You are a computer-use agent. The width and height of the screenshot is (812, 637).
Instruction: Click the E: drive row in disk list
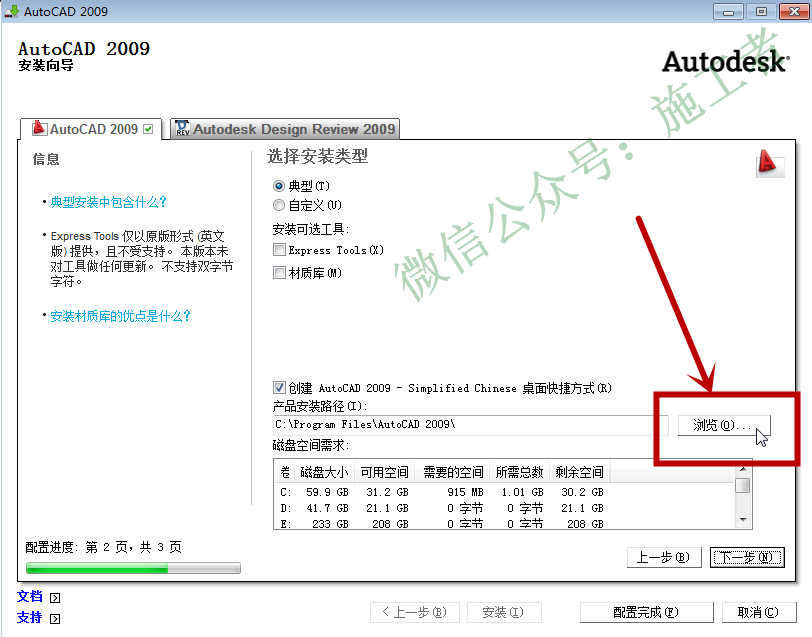tap(441, 523)
